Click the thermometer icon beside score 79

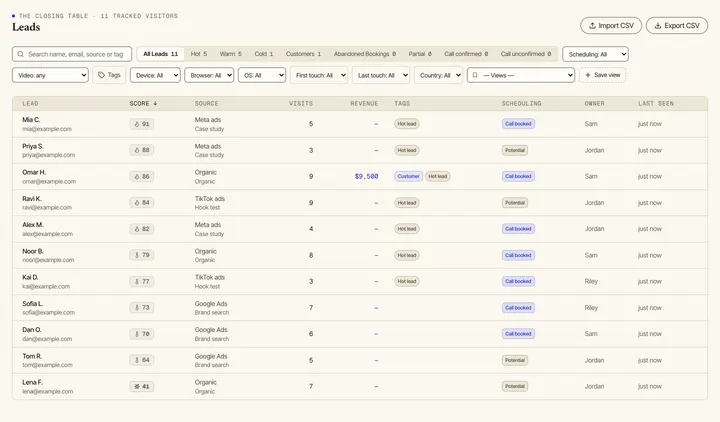click(x=137, y=255)
